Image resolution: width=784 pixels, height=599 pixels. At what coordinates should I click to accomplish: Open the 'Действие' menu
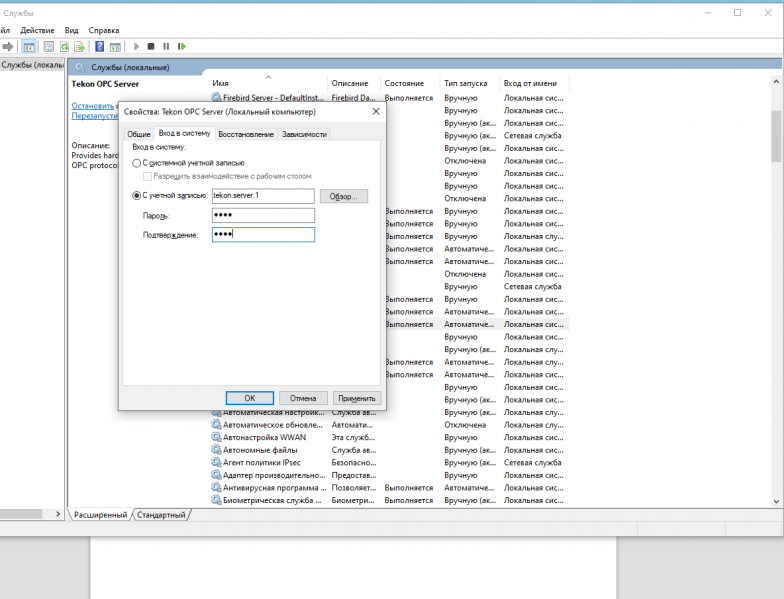click(37, 31)
